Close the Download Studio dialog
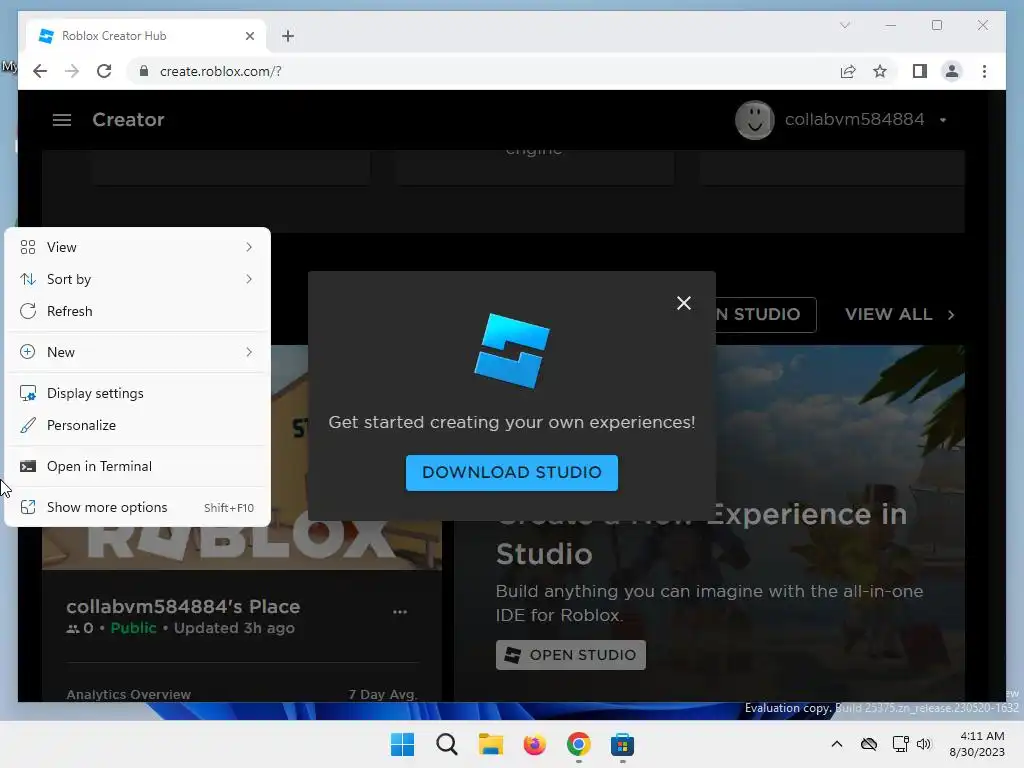Screen dimensions: 1024x768 (684, 303)
